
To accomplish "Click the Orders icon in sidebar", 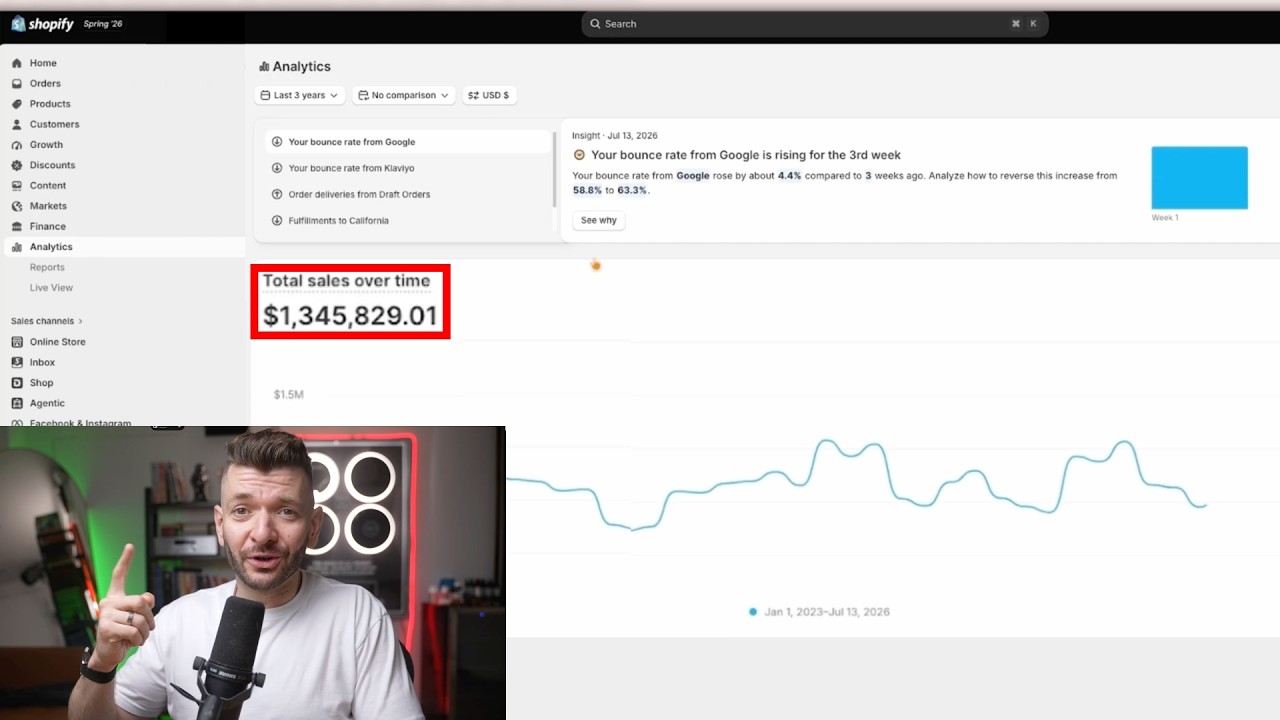I will [17, 84].
